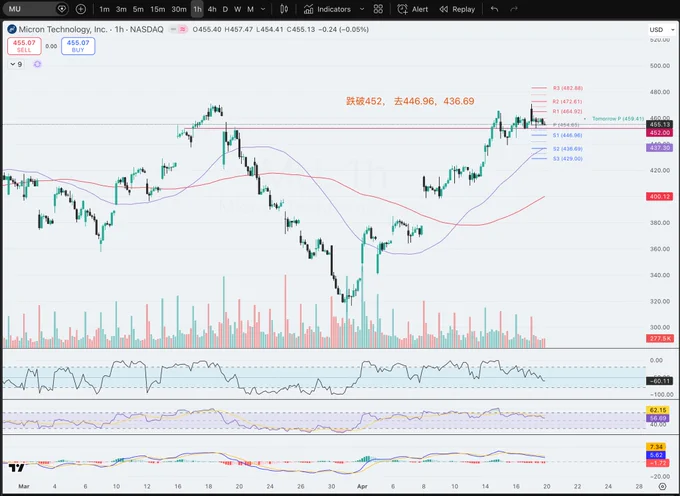Click the 452.00 horizontal line price label
Screen dimensions: 680x496
point(660,133)
